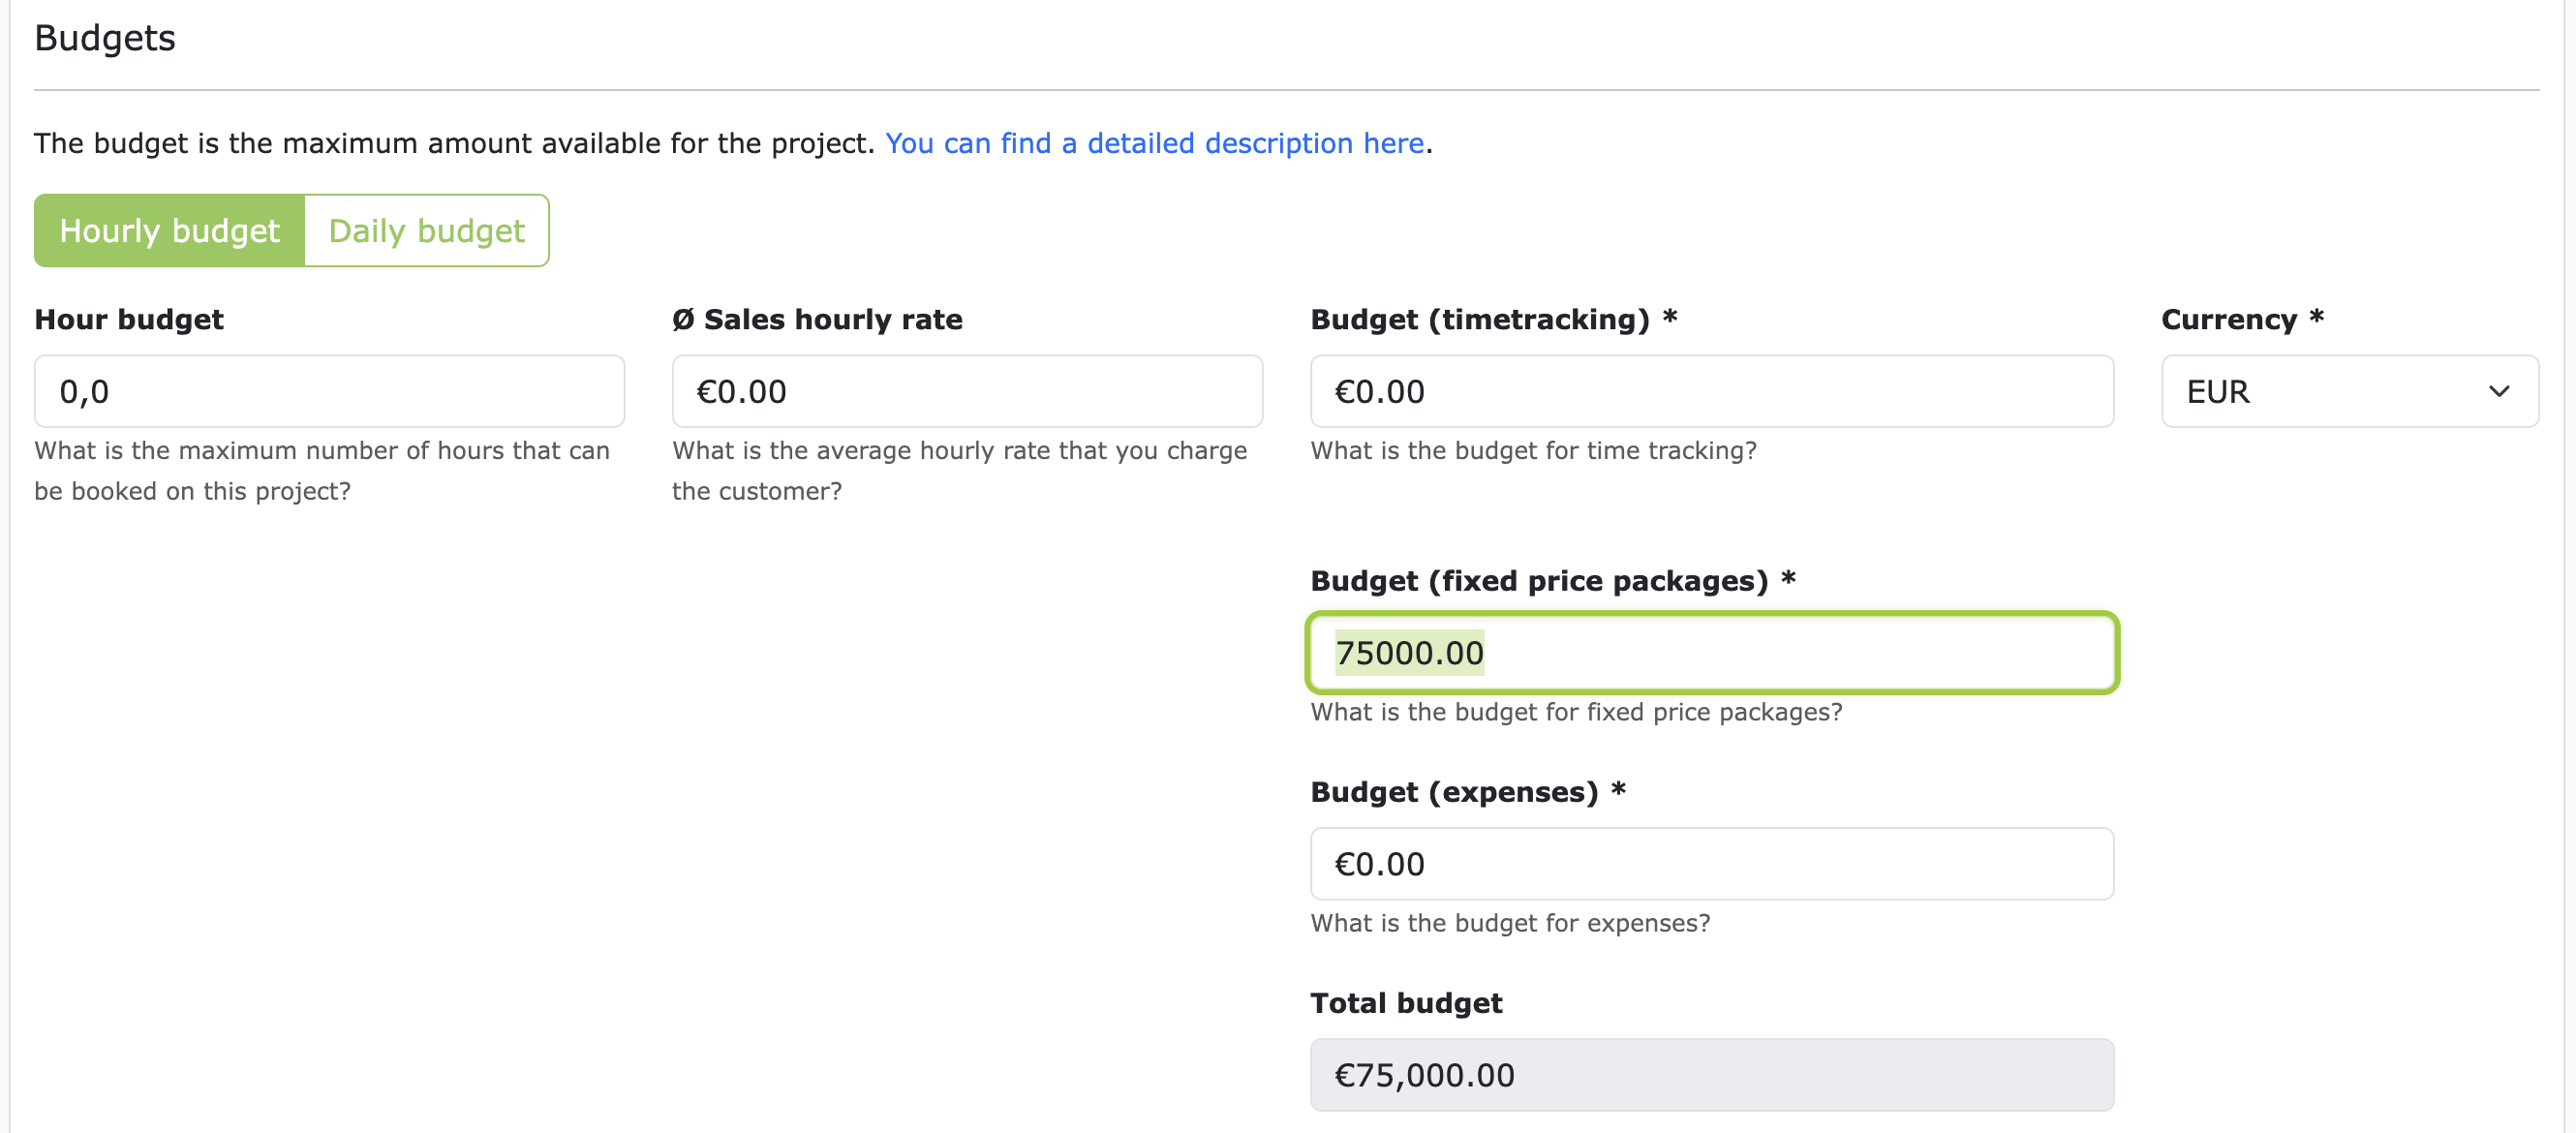
Task: Click the Budgets section heading
Action: coord(104,38)
